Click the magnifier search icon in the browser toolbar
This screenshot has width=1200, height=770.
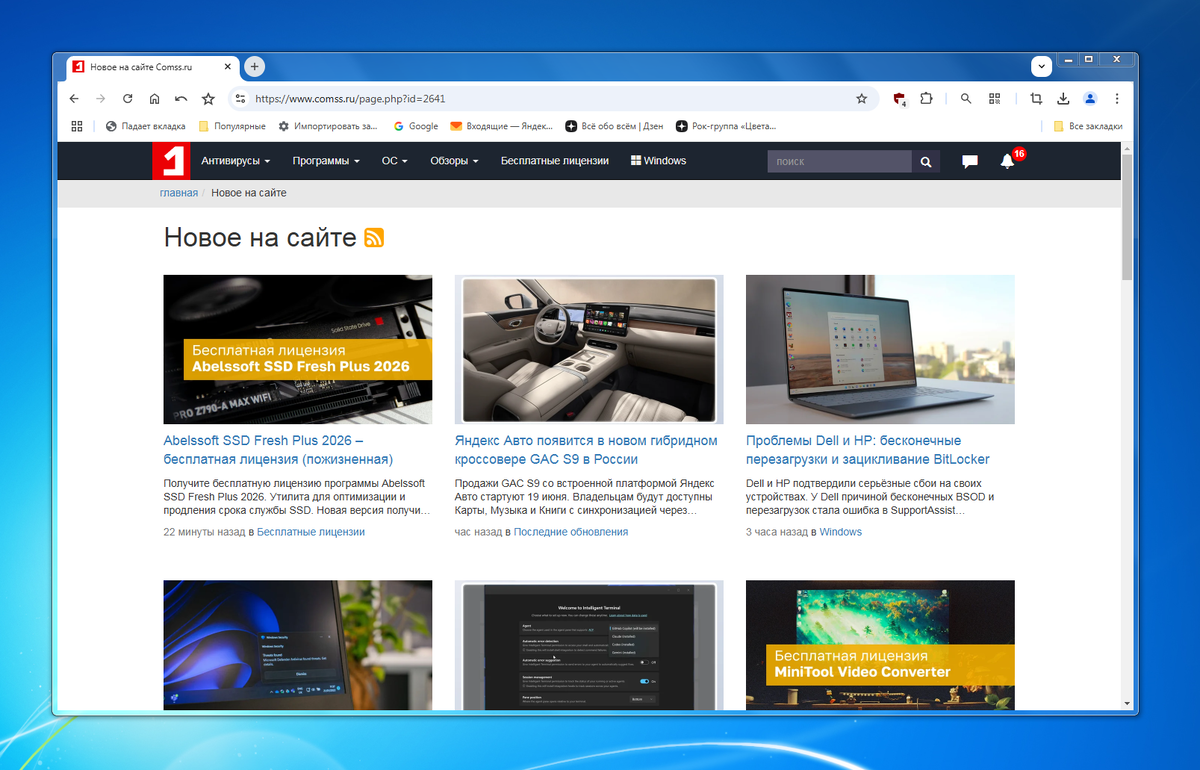pos(966,99)
